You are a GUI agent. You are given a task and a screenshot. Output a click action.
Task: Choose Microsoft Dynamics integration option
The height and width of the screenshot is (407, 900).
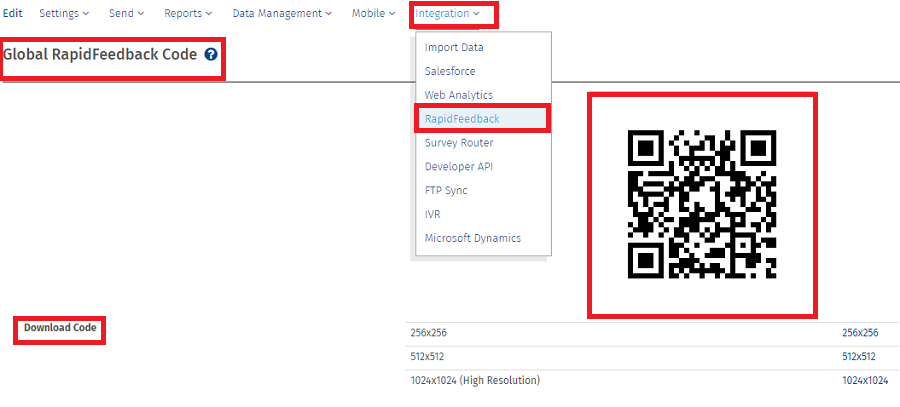click(473, 238)
